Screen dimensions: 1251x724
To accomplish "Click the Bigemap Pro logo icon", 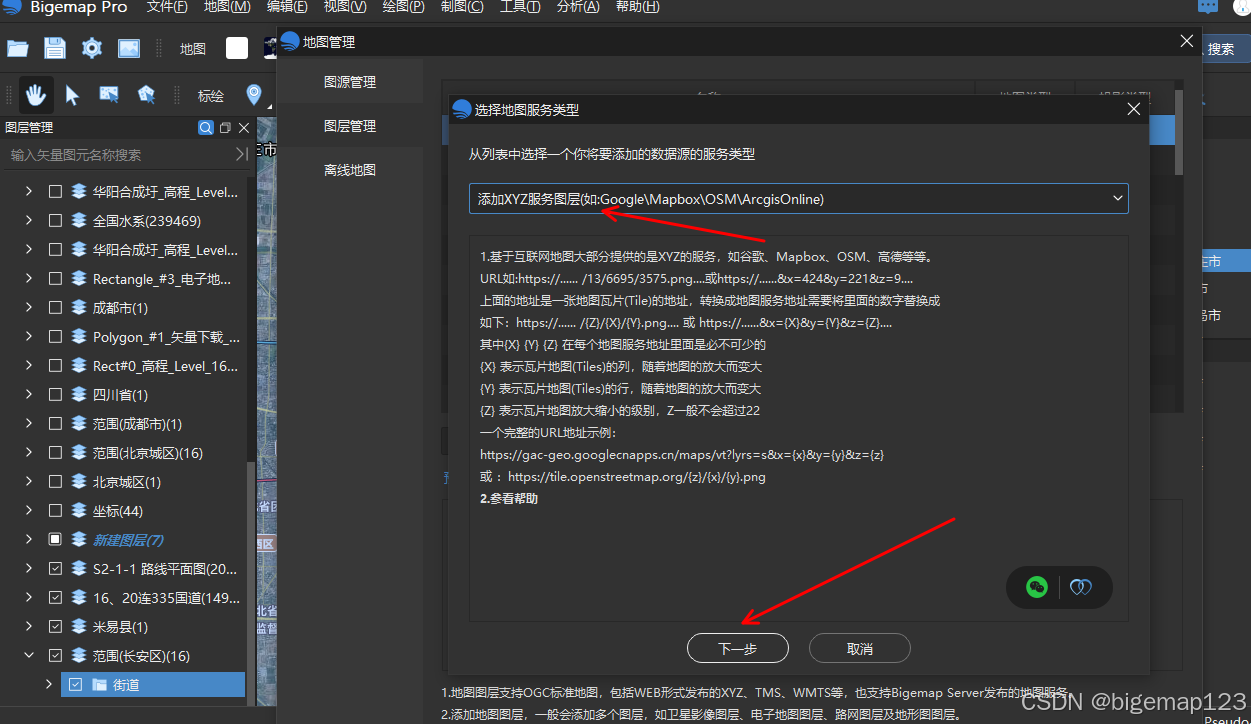I will tap(12, 7).
